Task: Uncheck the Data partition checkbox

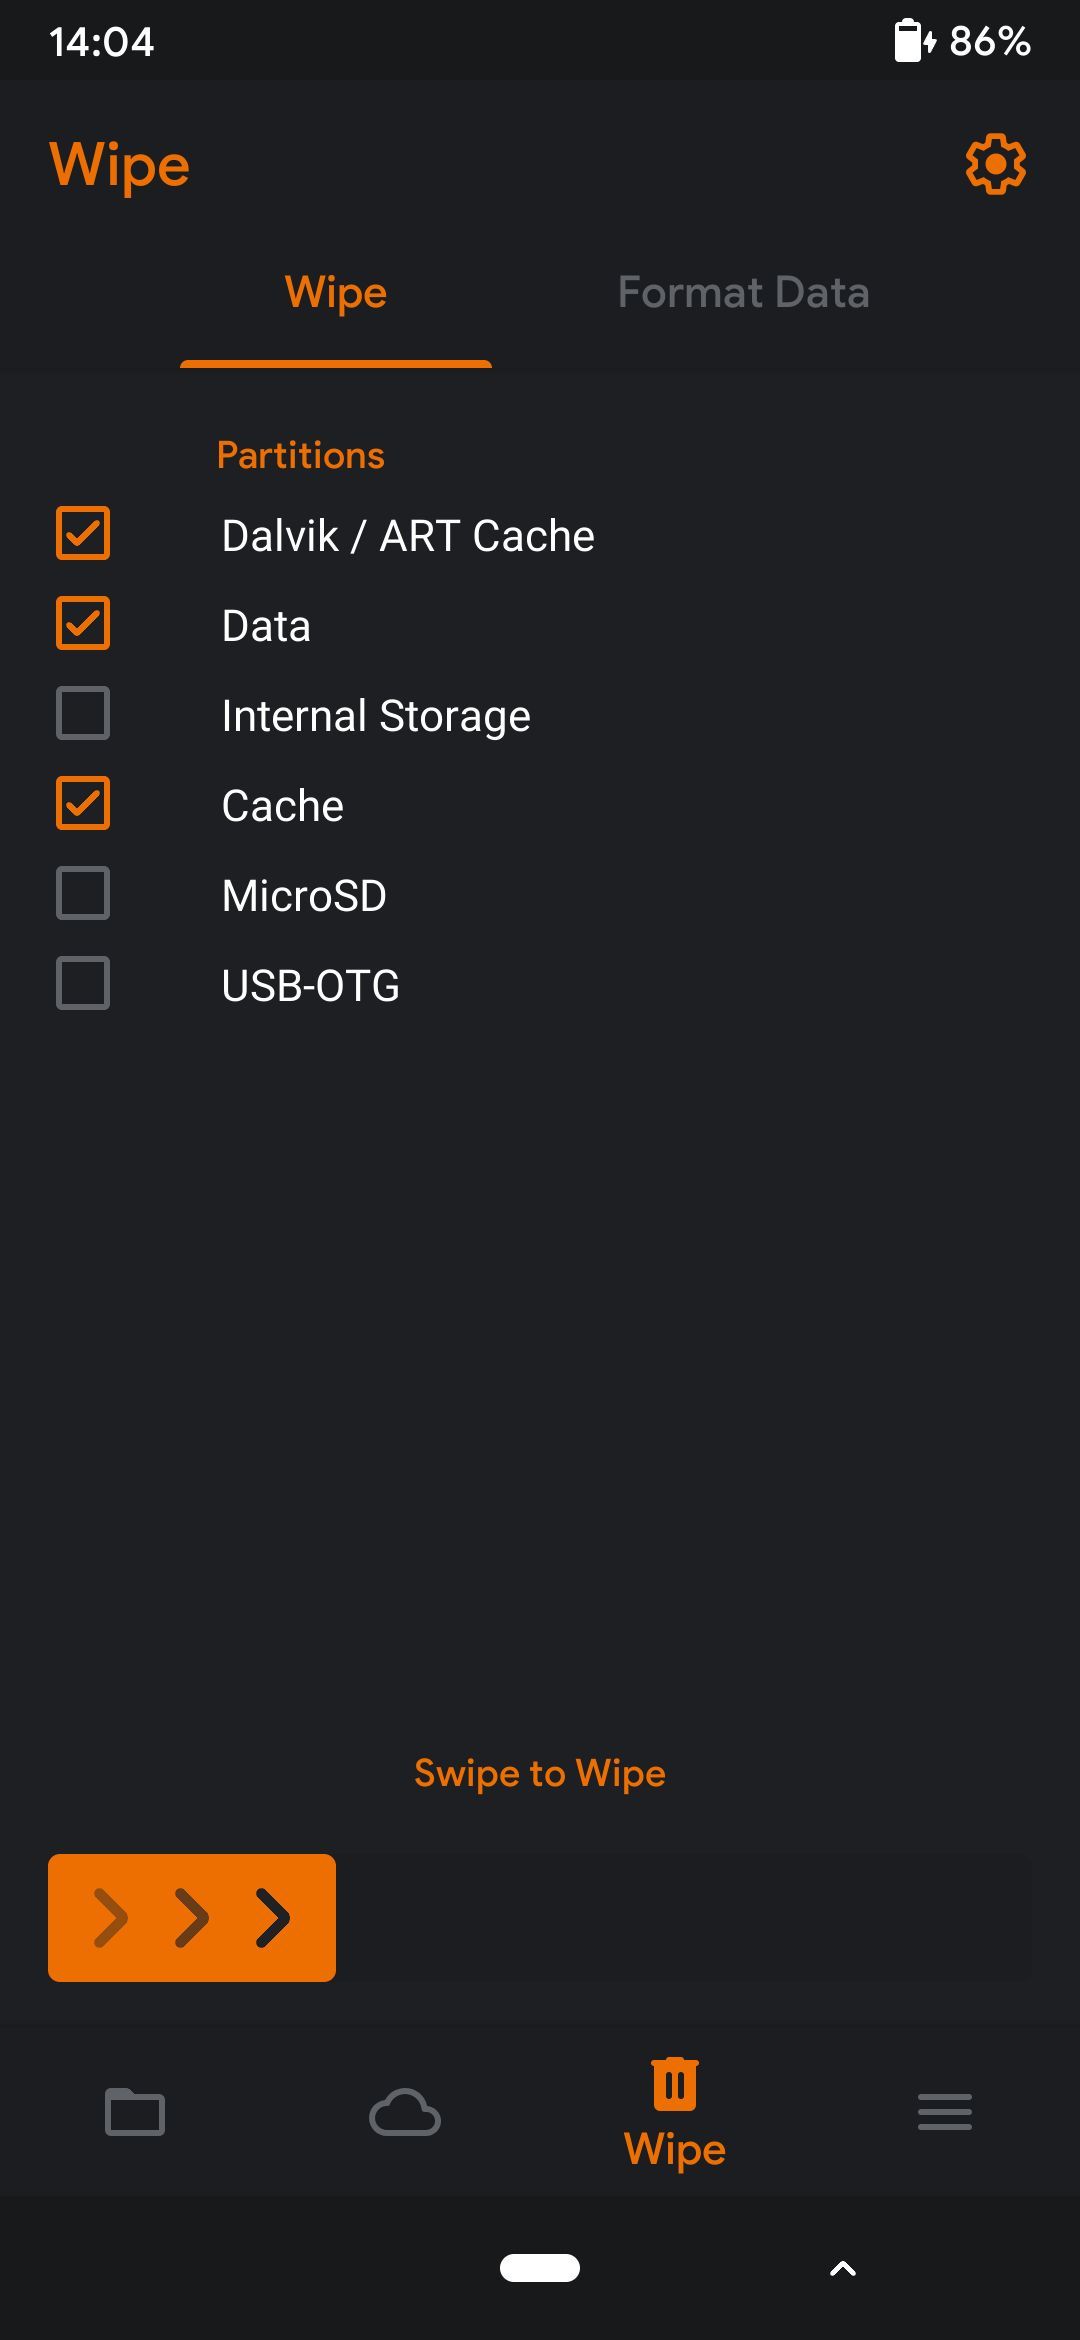Action: (83, 624)
